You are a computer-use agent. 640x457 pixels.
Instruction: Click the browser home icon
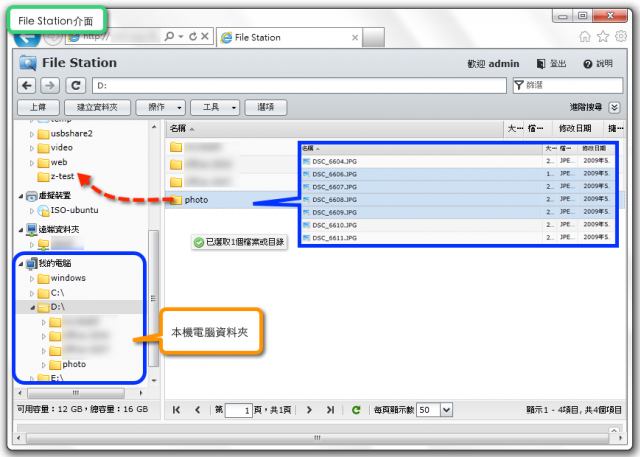[x=585, y=37]
